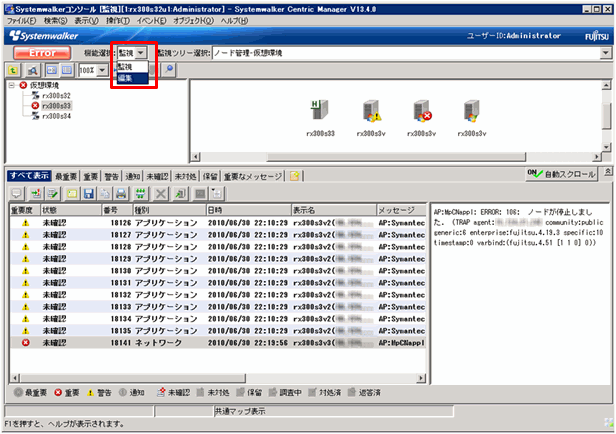
Task: Sort the event list by 番号 column header
Action: 117,210
